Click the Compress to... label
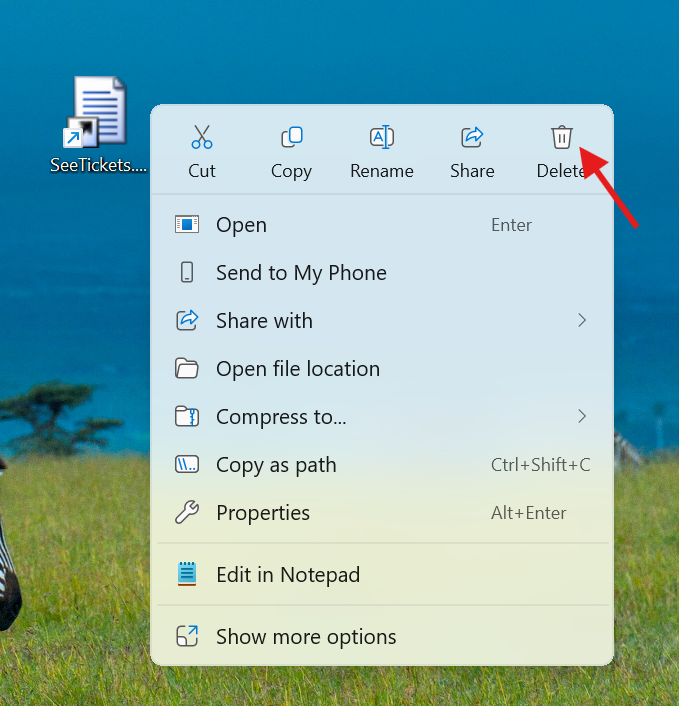 click(x=281, y=417)
